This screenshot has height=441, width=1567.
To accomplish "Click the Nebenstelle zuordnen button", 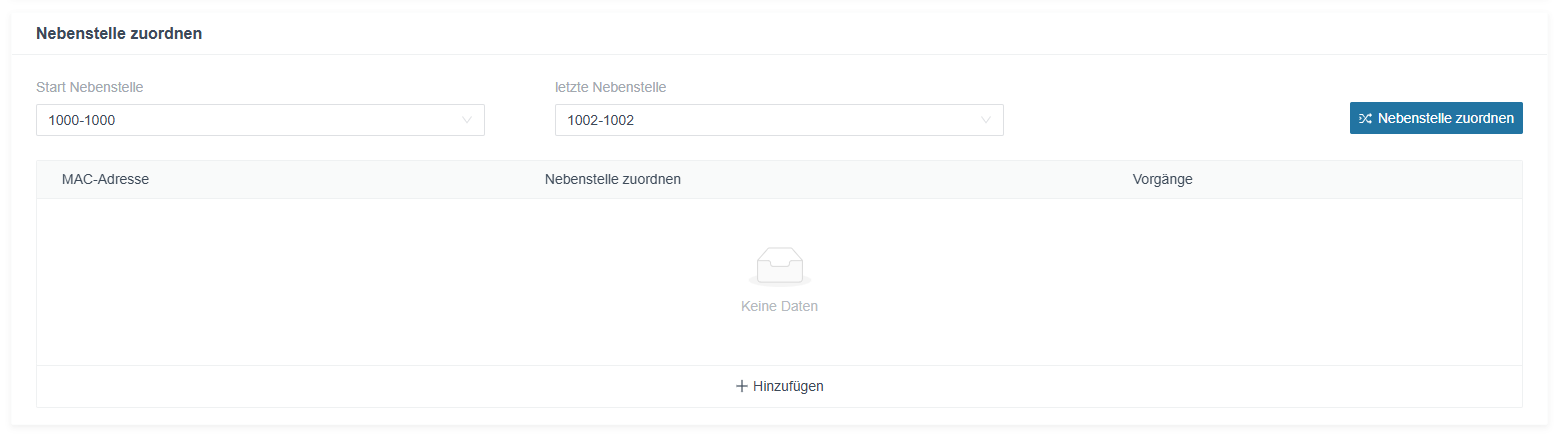I will click(1436, 118).
